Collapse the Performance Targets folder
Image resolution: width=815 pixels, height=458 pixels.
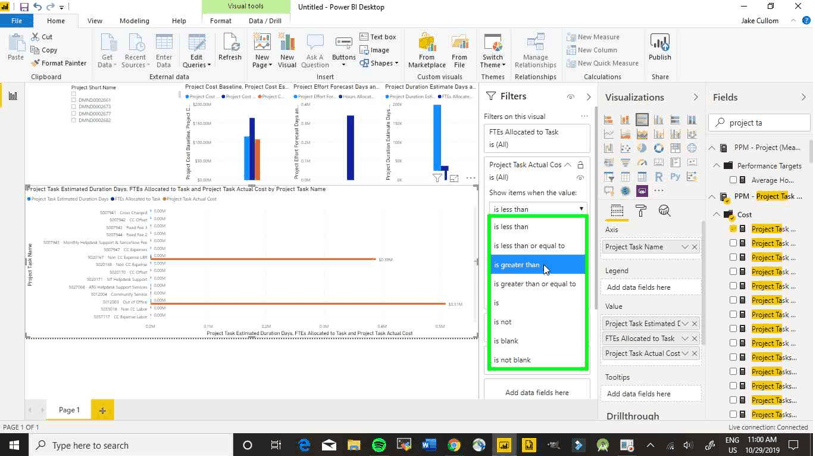click(717, 166)
